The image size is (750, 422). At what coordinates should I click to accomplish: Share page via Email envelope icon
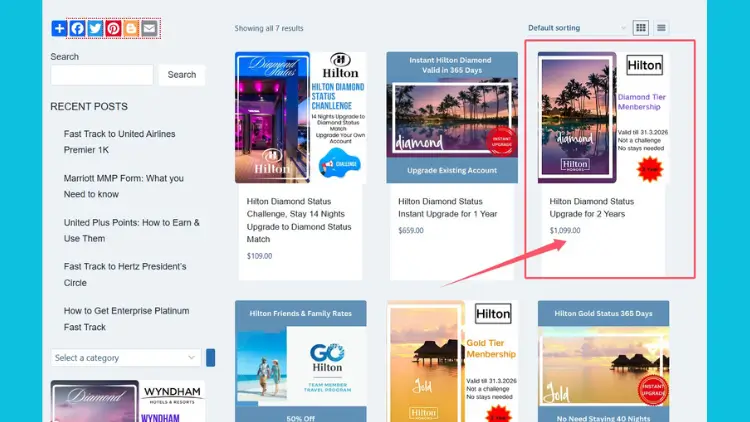coord(149,29)
